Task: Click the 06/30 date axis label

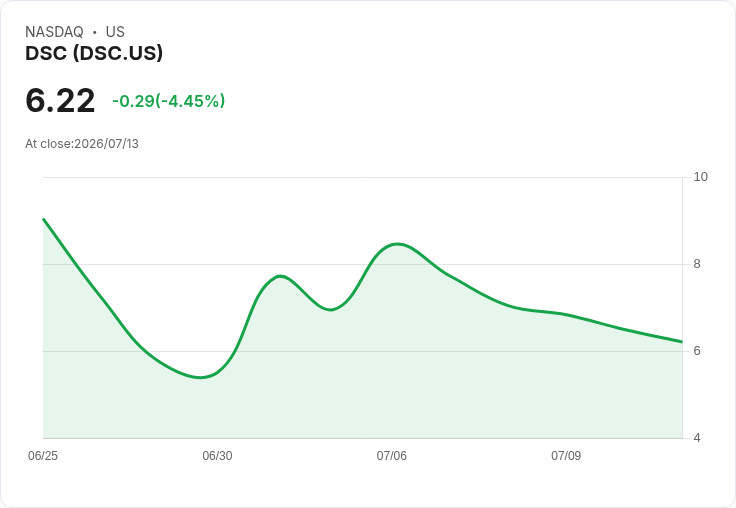Action: click(x=217, y=456)
